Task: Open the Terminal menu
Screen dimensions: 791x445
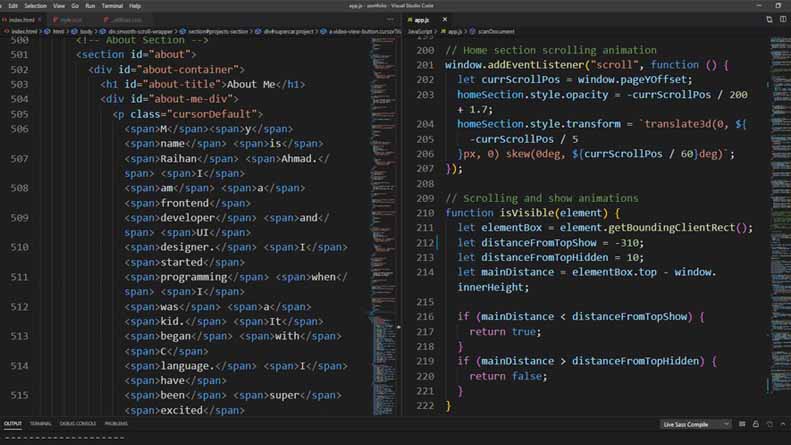Action: point(112,6)
